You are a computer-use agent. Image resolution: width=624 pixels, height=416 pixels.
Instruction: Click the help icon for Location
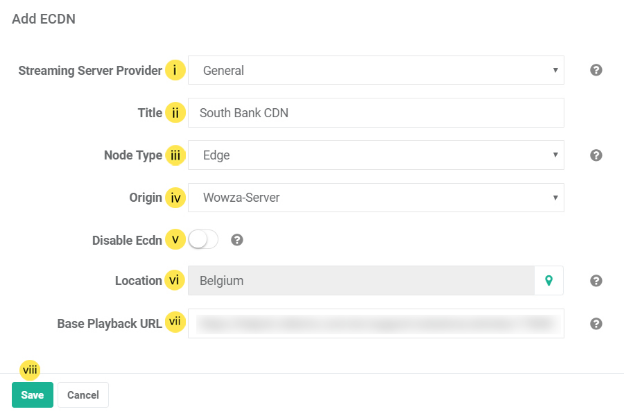tap(596, 281)
